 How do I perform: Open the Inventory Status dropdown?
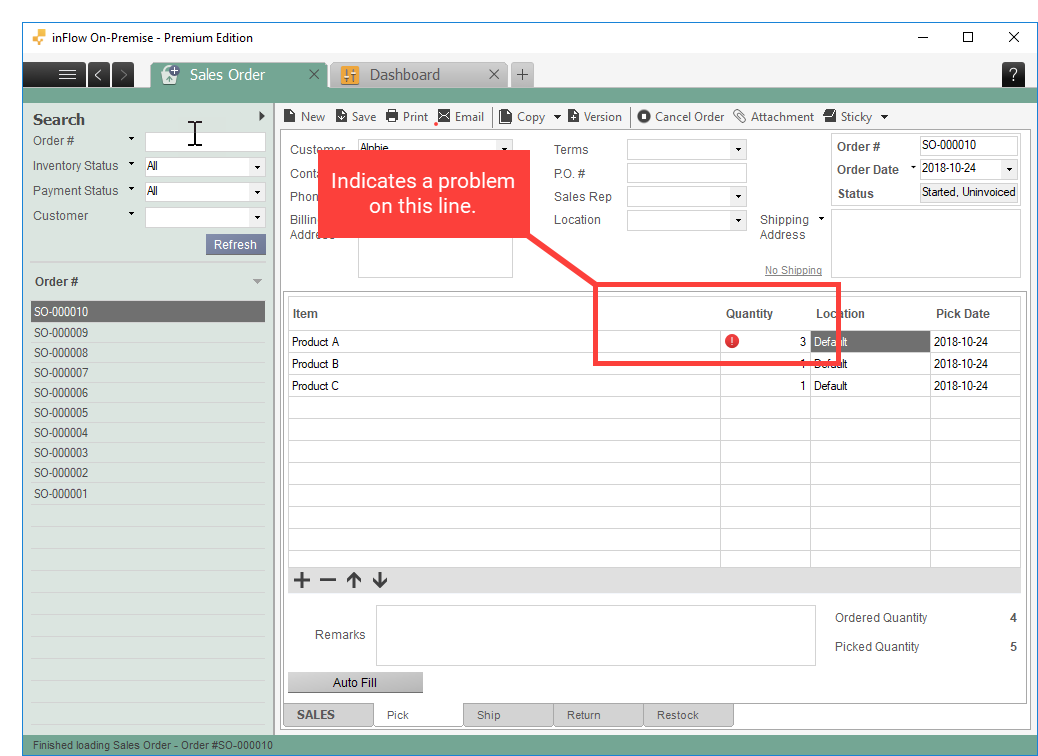click(x=258, y=167)
